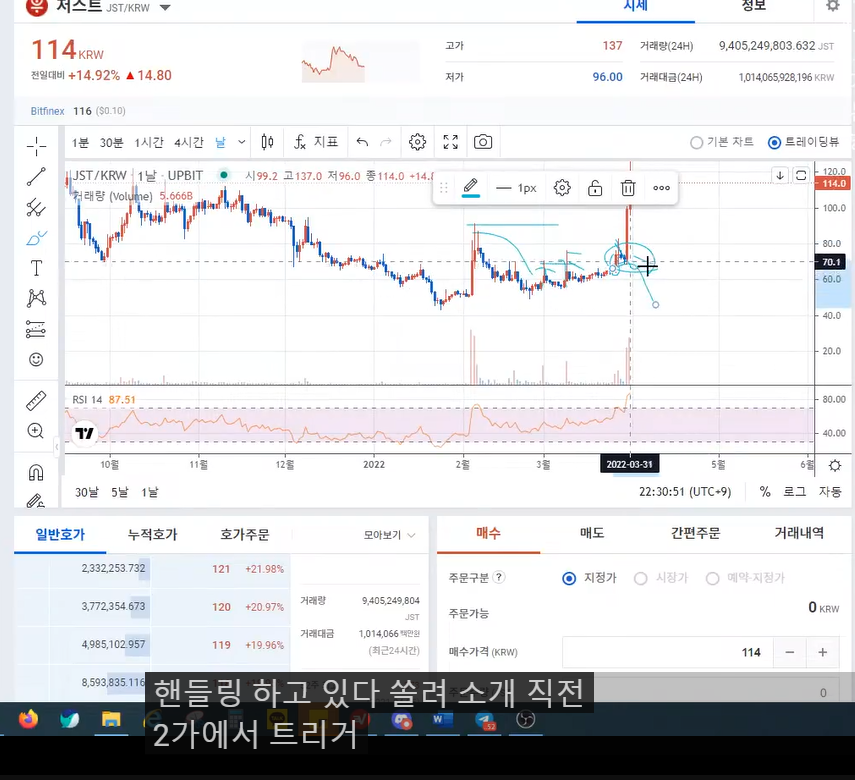Viewport: 855px width, 780px height.
Task: Open drawing settings gear in floating toolbar
Action: click(x=562, y=188)
